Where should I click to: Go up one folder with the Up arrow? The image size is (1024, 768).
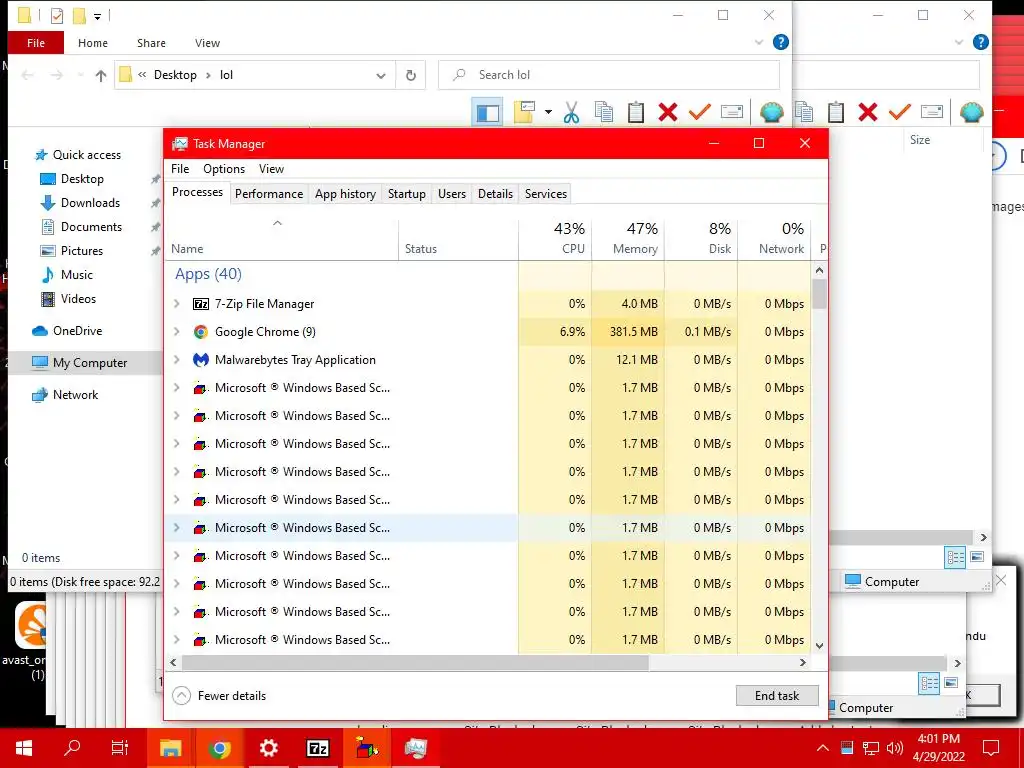(x=101, y=76)
